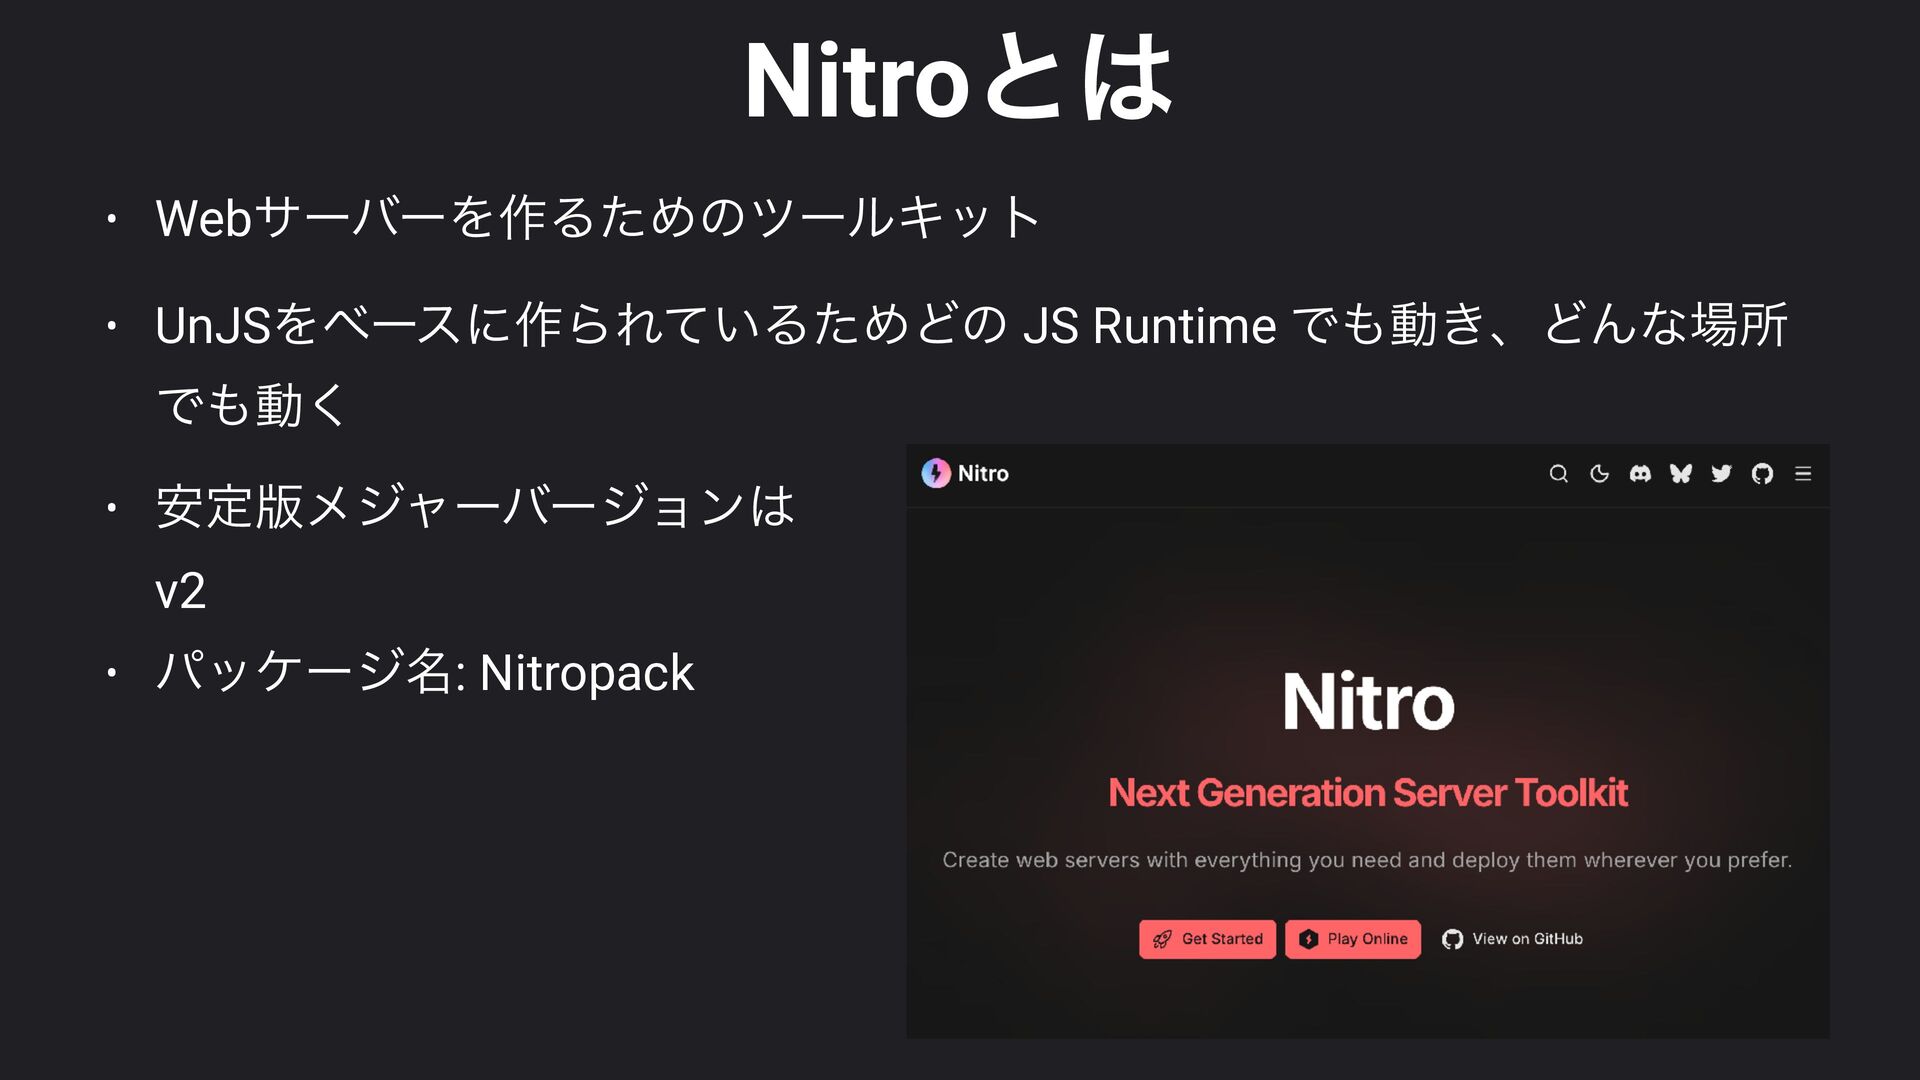Click the GitHub icon beside View on GitHub
This screenshot has width=1920, height=1080.
(x=1453, y=939)
